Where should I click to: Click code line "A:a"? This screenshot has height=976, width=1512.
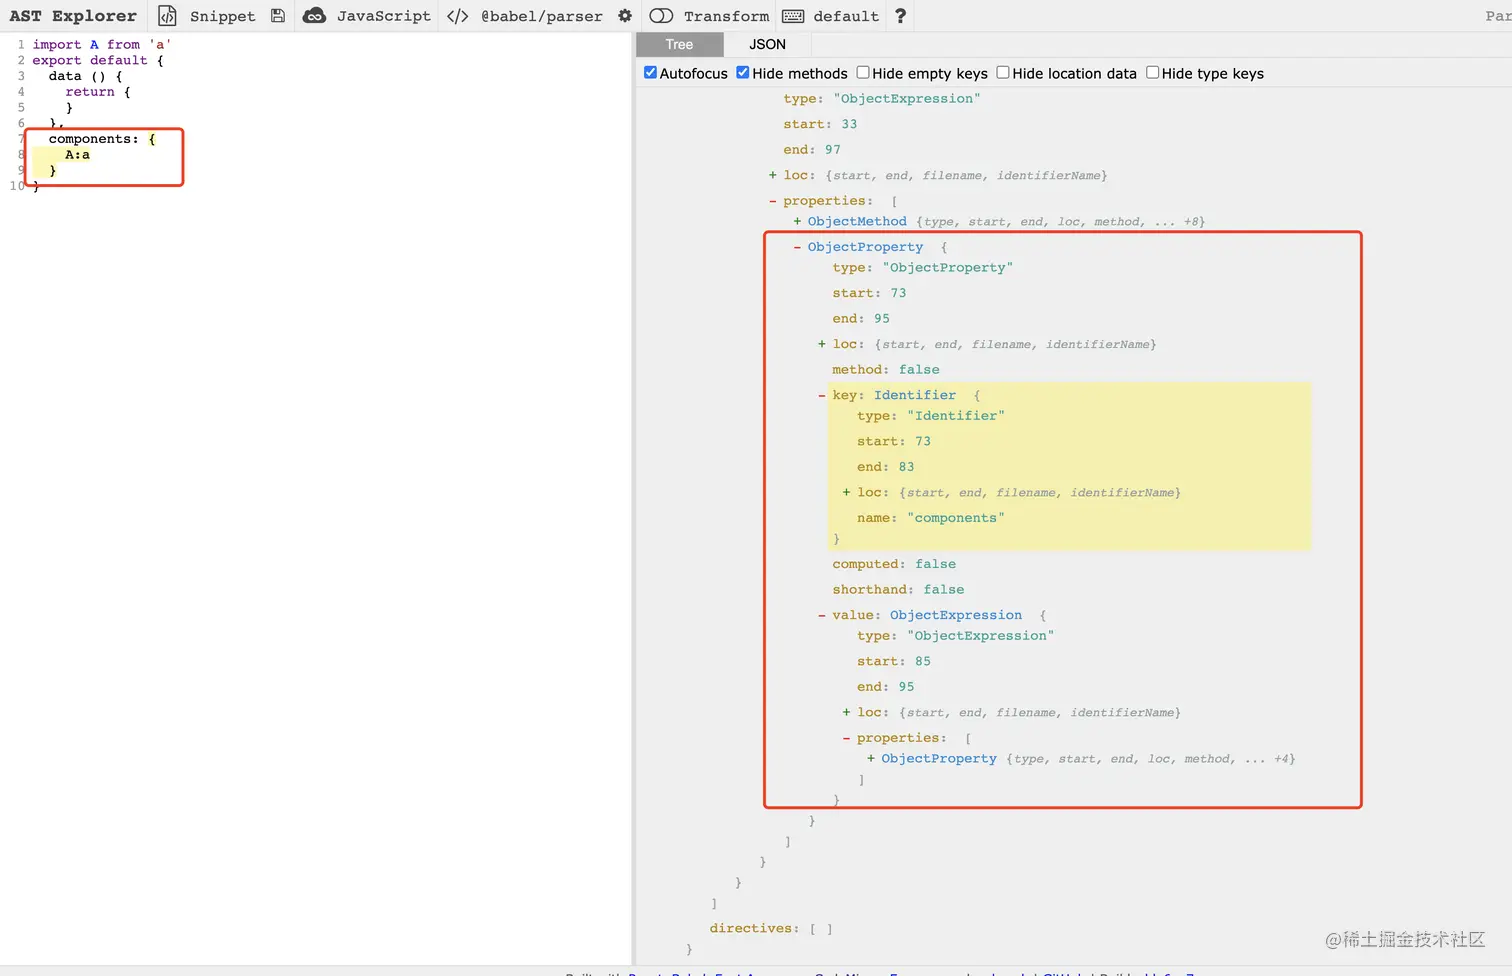coord(77,155)
